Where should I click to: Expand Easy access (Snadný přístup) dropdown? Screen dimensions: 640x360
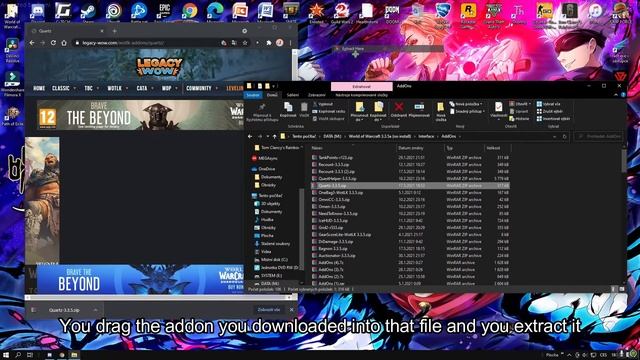point(466,111)
